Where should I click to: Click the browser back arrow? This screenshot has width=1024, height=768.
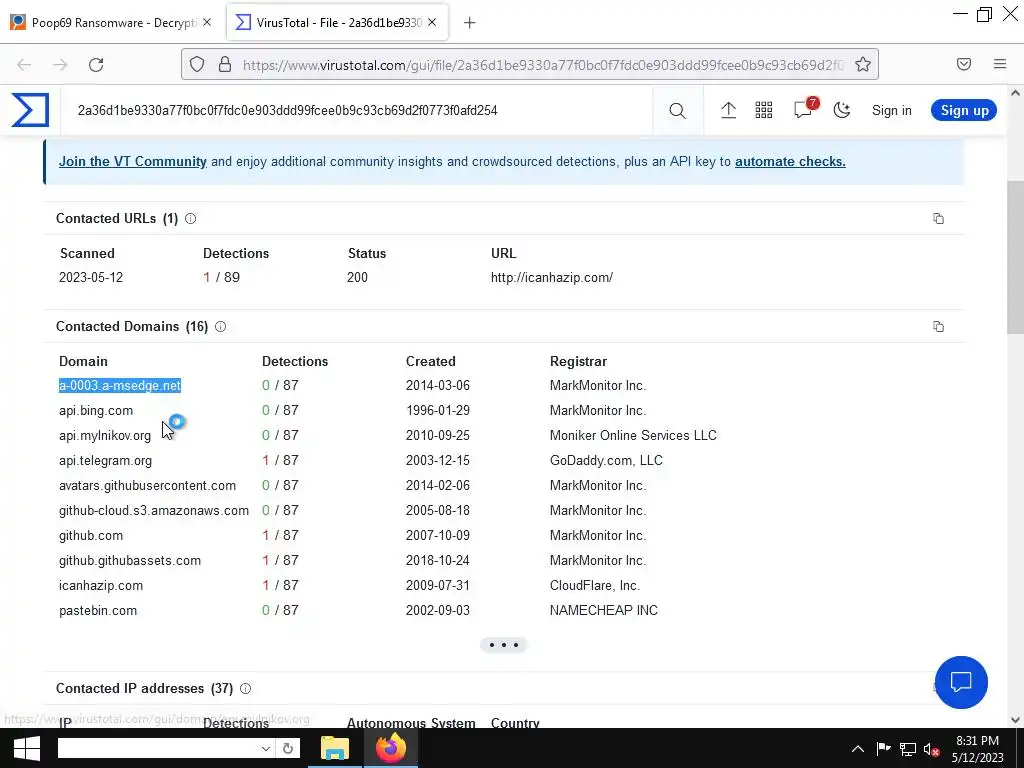pos(24,65)
